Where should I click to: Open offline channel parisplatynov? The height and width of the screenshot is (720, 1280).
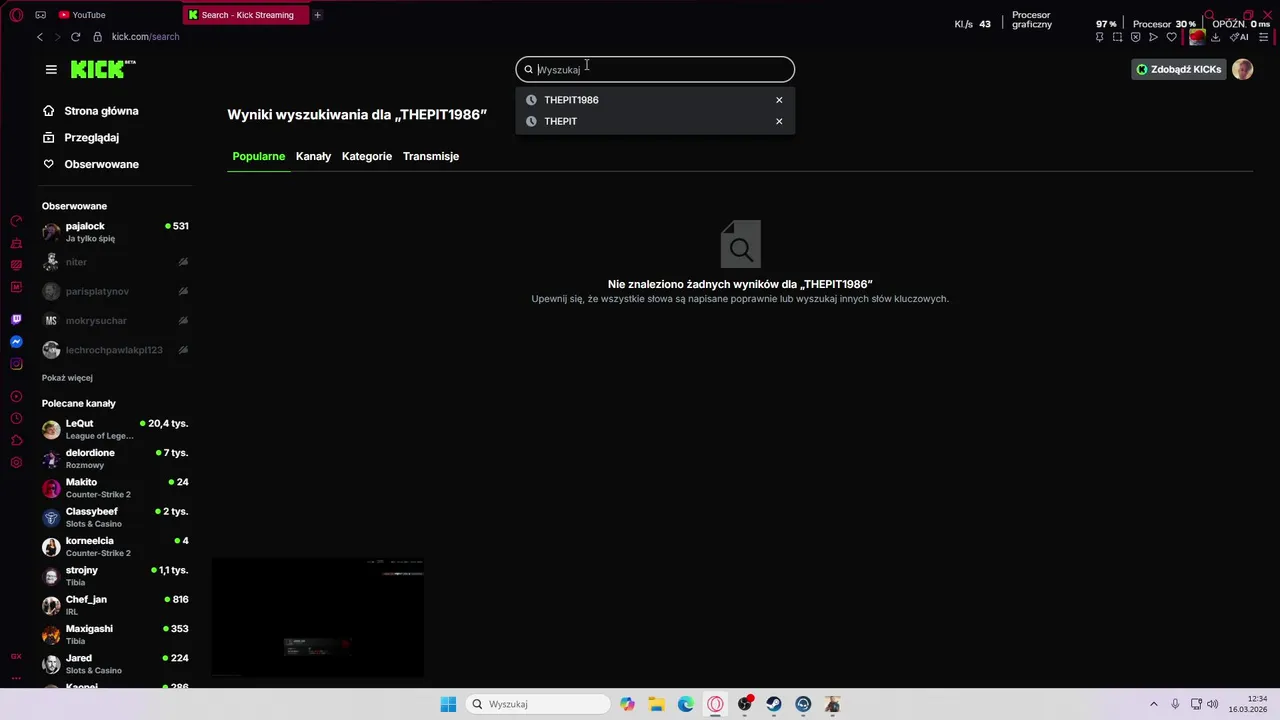tap(115, 291)
